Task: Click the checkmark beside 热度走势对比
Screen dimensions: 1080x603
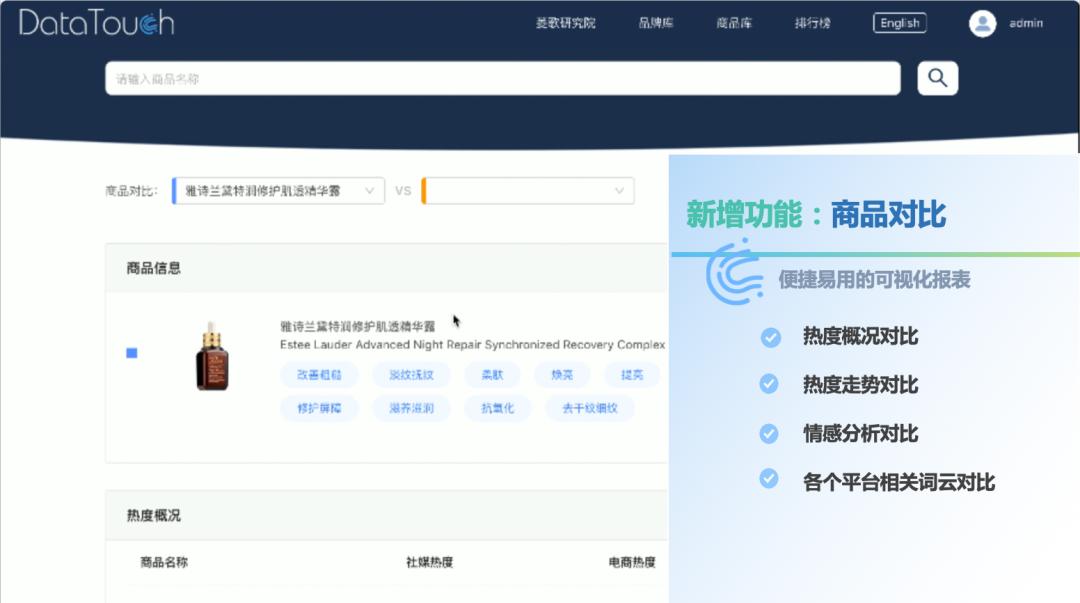Action: tap(769, 385)
